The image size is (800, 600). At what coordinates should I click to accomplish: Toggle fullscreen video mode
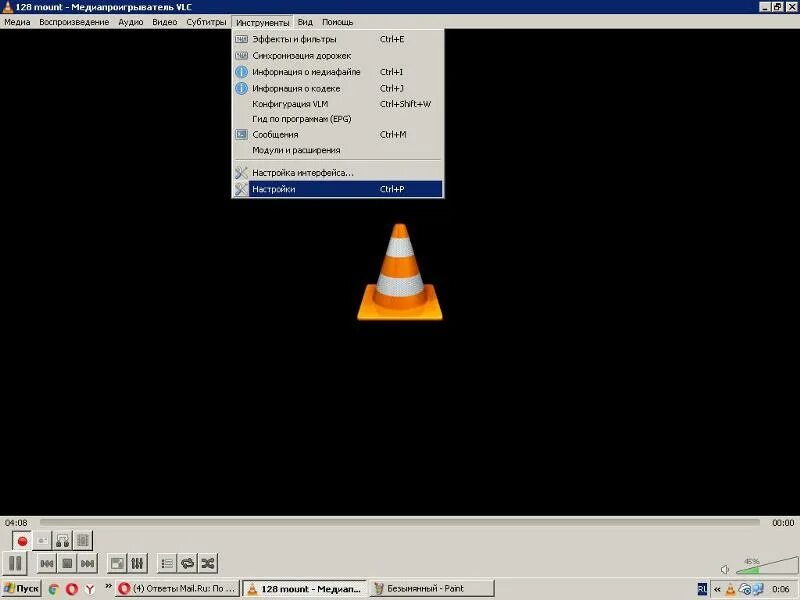pyautogui.click(x=117, y=564)
